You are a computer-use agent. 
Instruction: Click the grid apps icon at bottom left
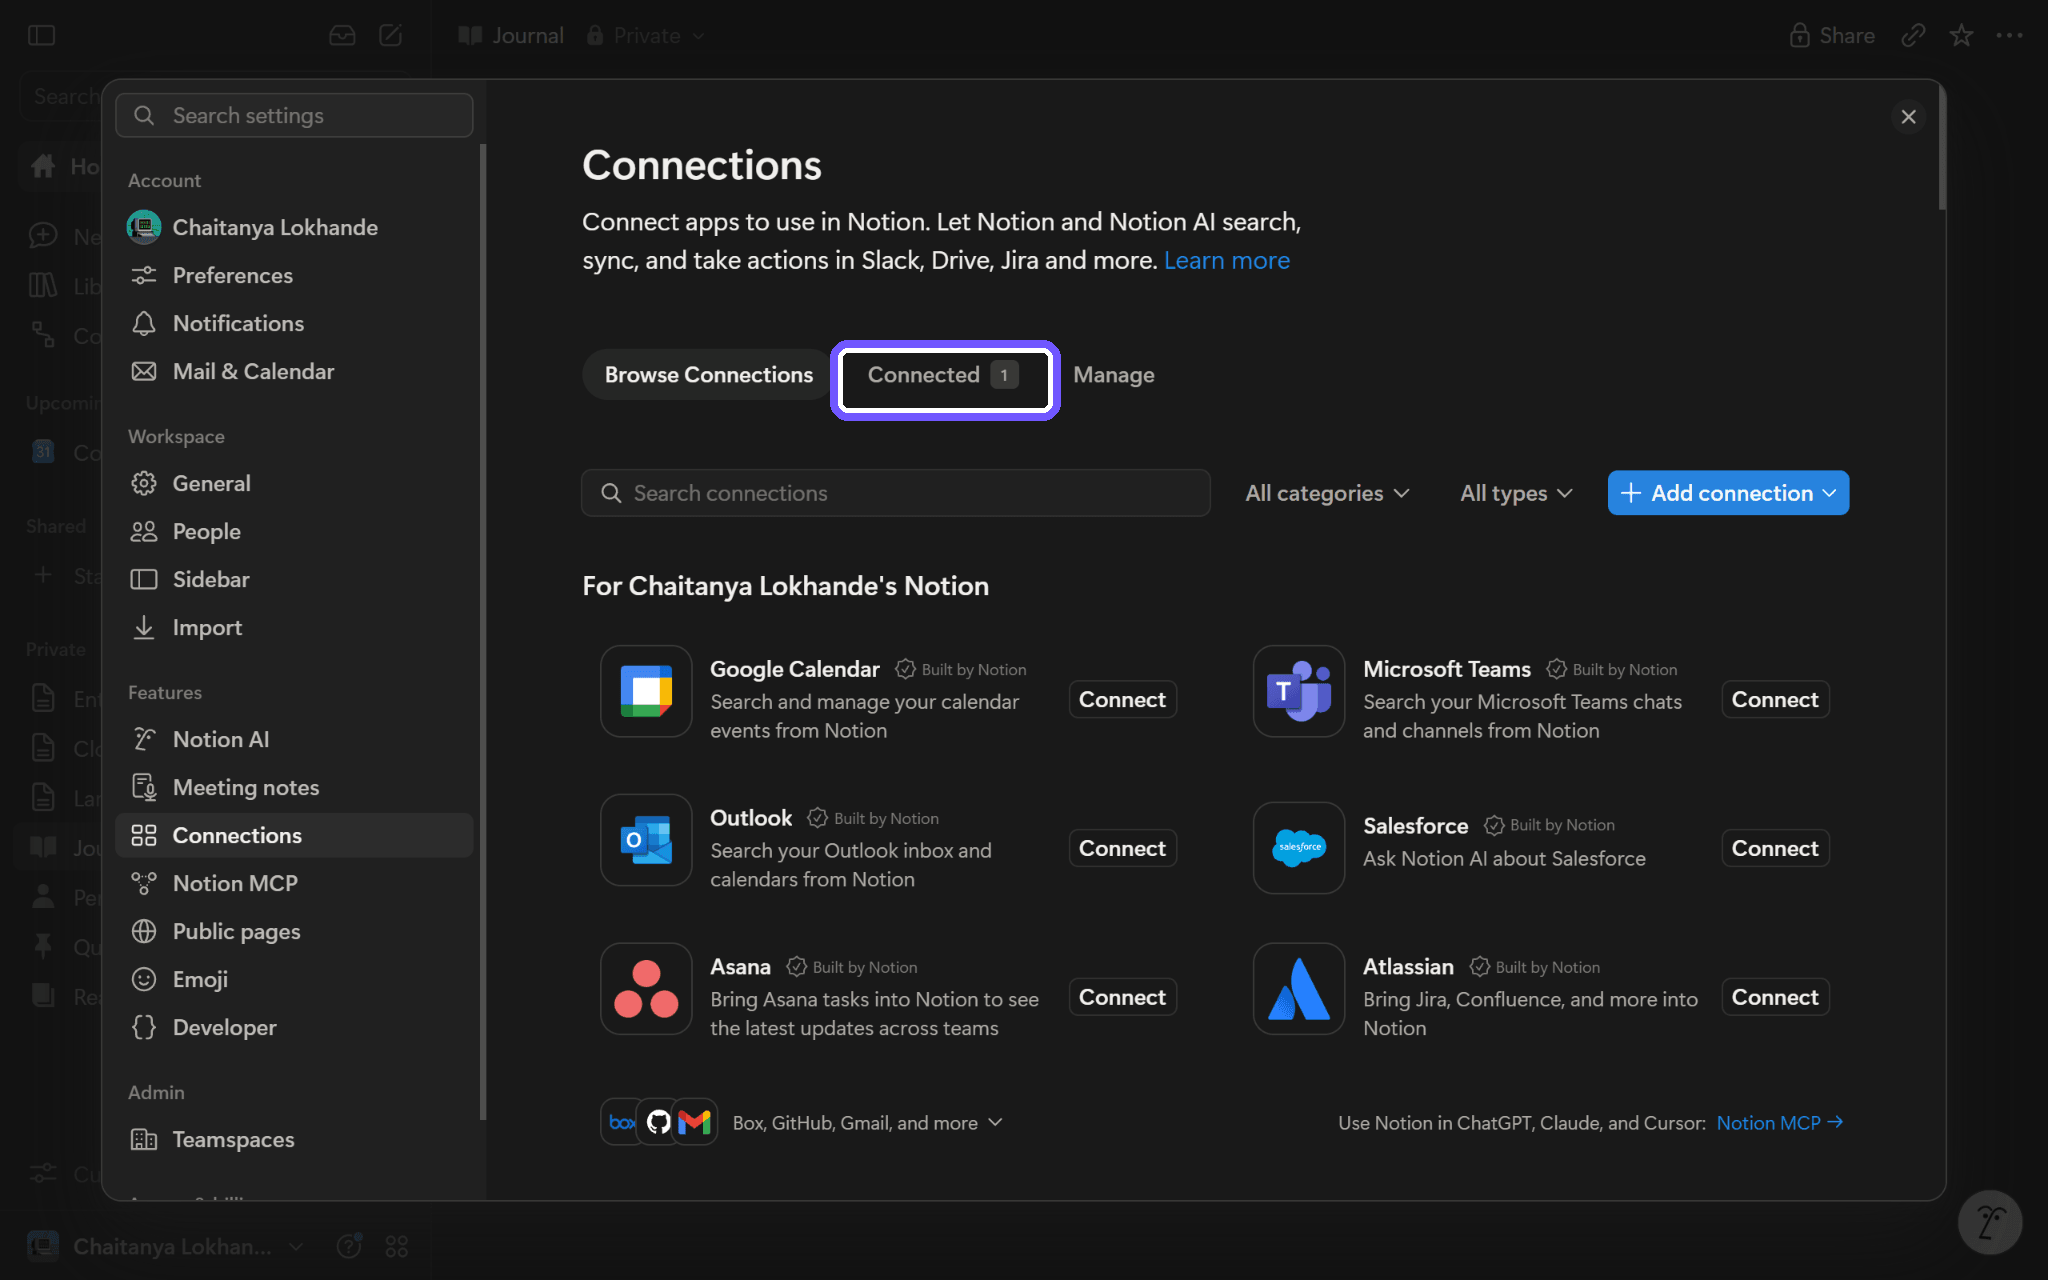coord(397,1246)
